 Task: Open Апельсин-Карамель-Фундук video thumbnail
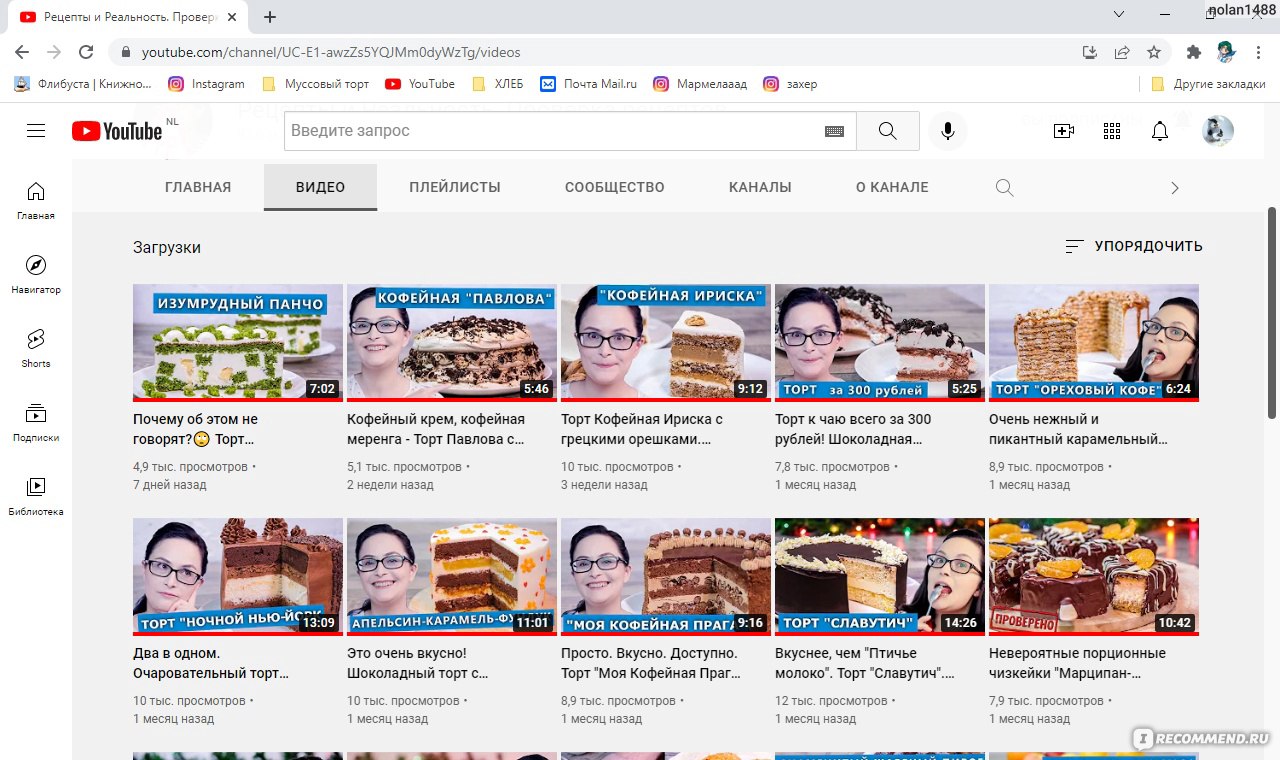(452, 577)
